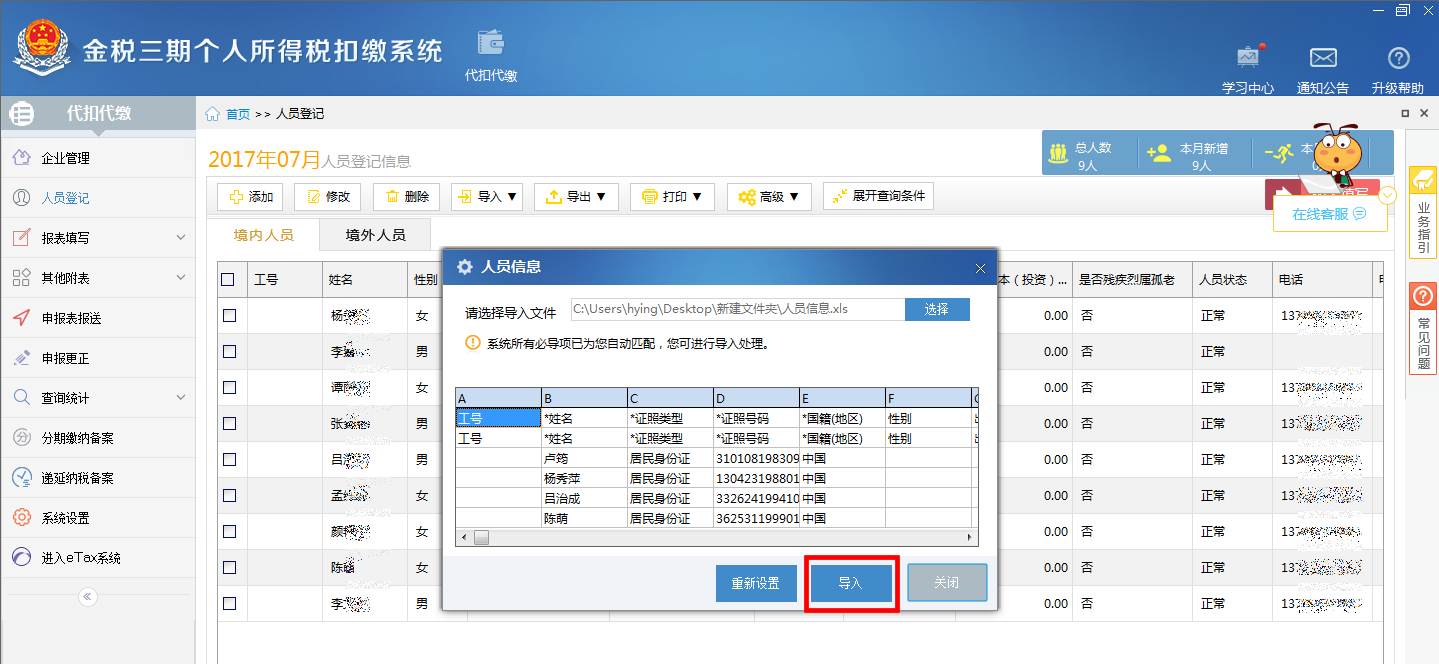This screenshot has height=664, width=1439.
Task: Click the dialog's horizontal scrollbar thumb
Action: (x=481, y=538)
